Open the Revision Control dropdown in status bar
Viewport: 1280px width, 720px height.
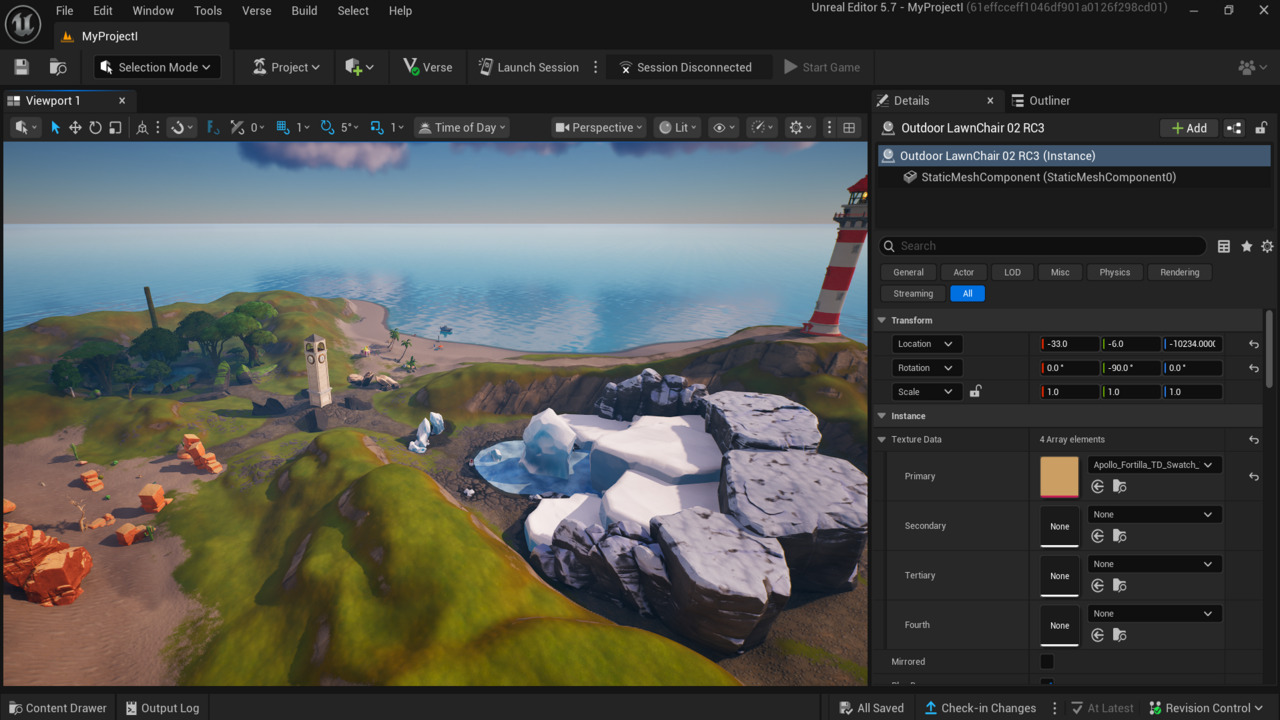coord(1208,708)
